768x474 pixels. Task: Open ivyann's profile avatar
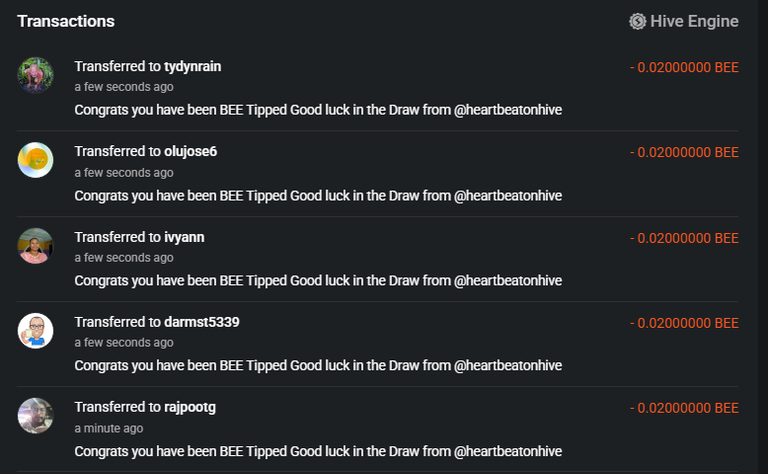point(36,245)
